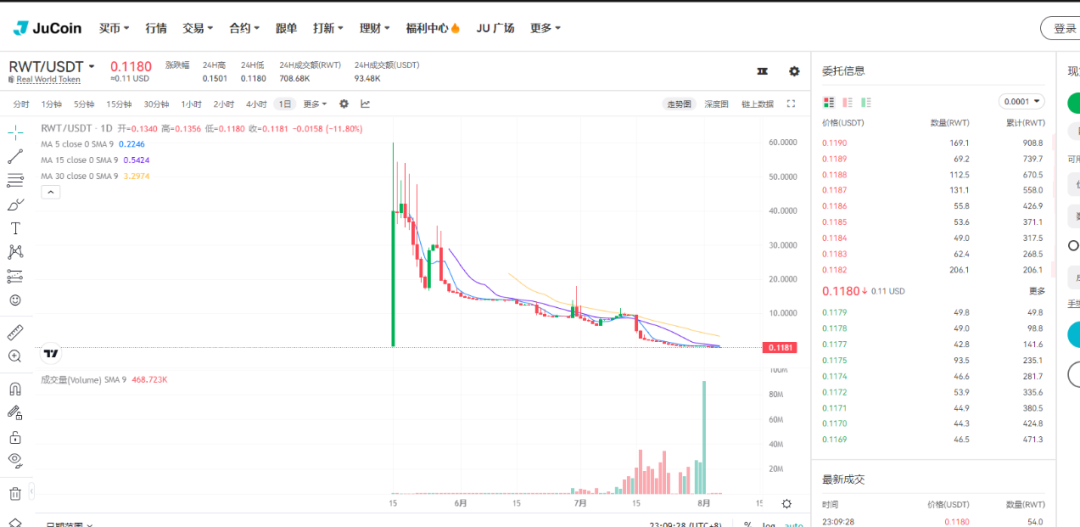Click the 0.1190 sell order price row
The image size is (1080, 527).
click(x=834, y=143)
